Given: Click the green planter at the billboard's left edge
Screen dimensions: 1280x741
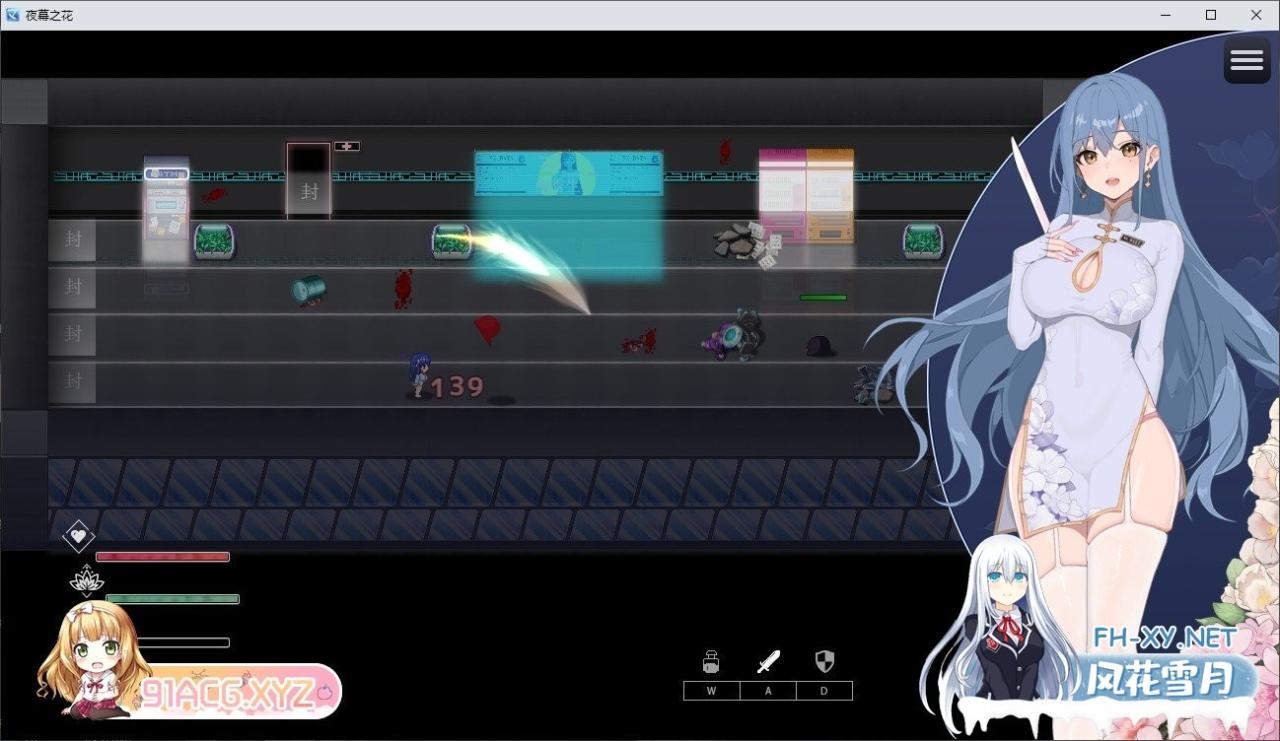Looking at the screenshot, I should 452,242.
